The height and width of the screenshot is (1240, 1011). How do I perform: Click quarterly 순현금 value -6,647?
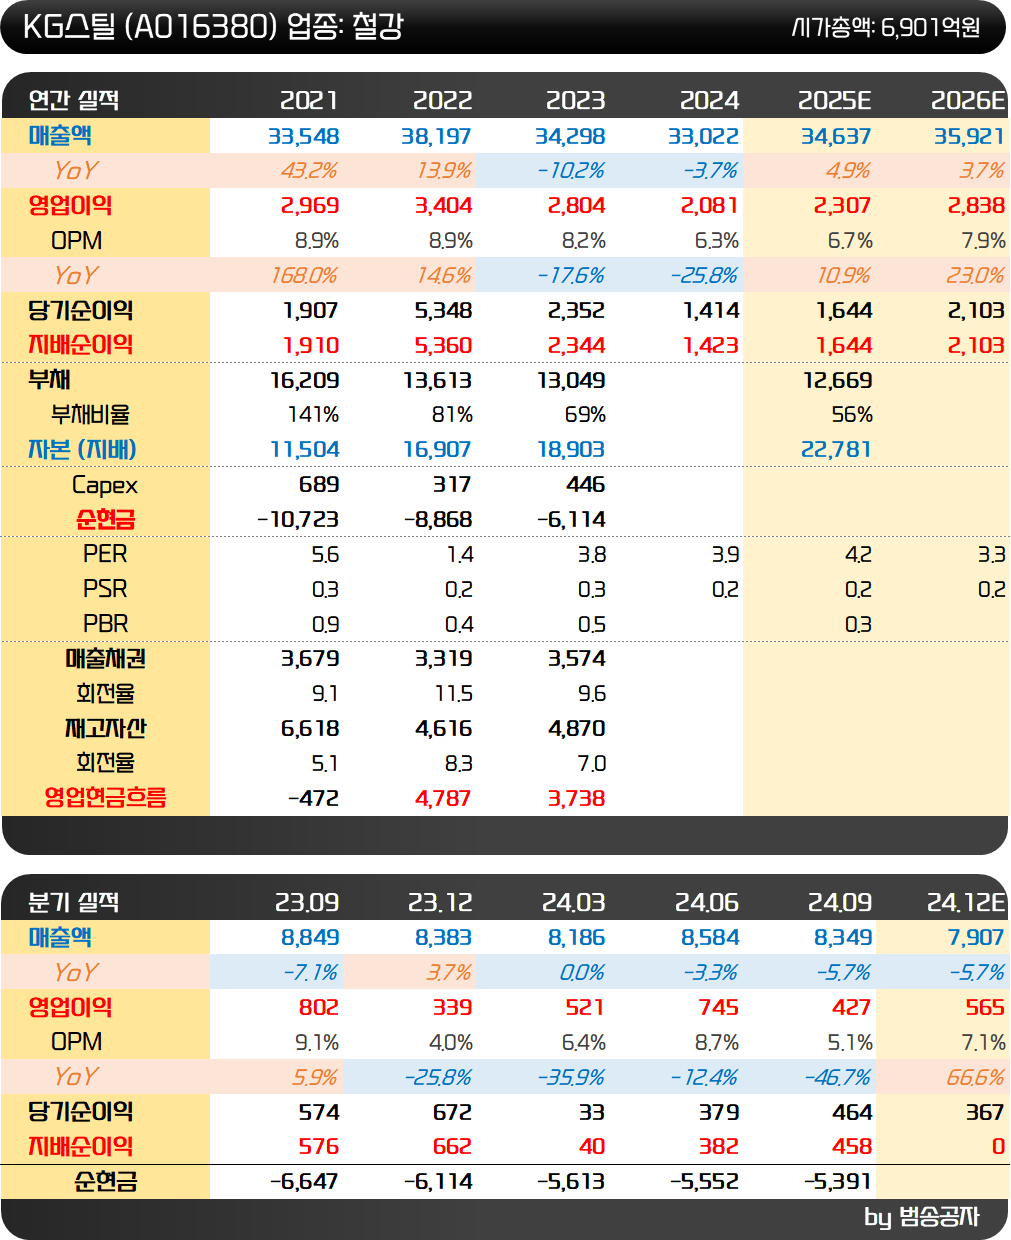pos(305,1182)
